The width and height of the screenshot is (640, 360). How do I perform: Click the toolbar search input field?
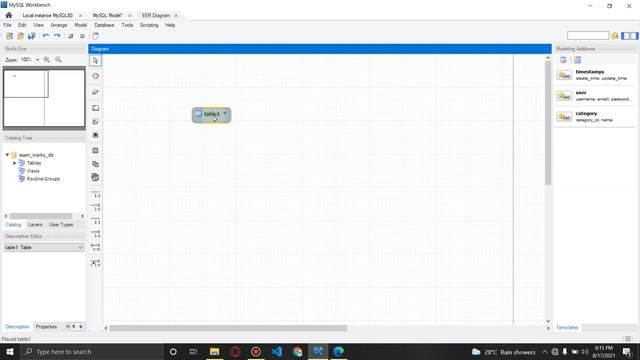pos(588,36)
